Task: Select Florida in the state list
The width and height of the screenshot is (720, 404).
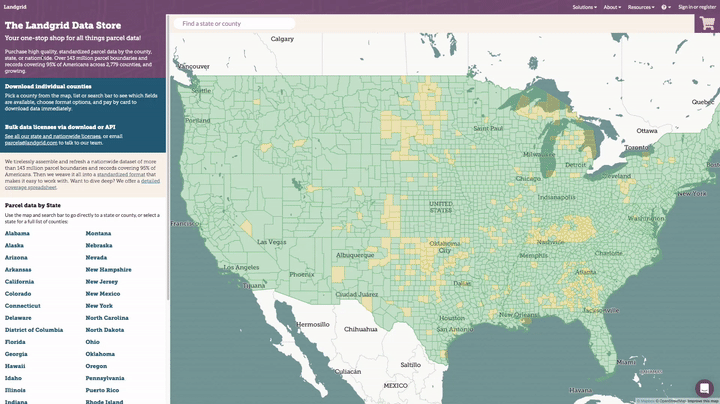Action: tap(15, 342)
